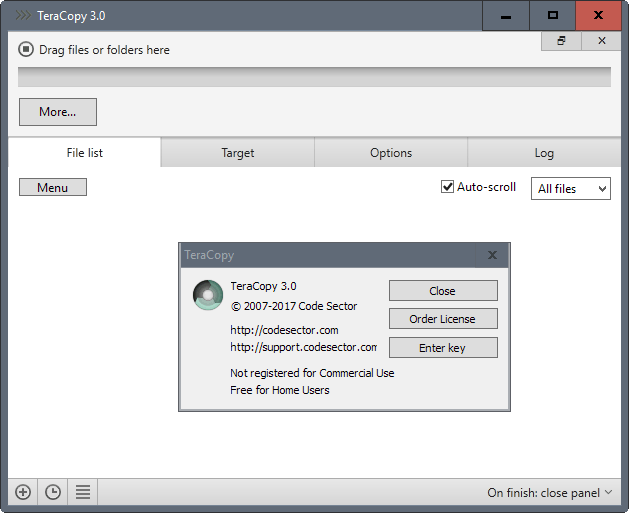Close the TeraCopy About dialog with X
This screenshot has height=513, width=629.
492,255
